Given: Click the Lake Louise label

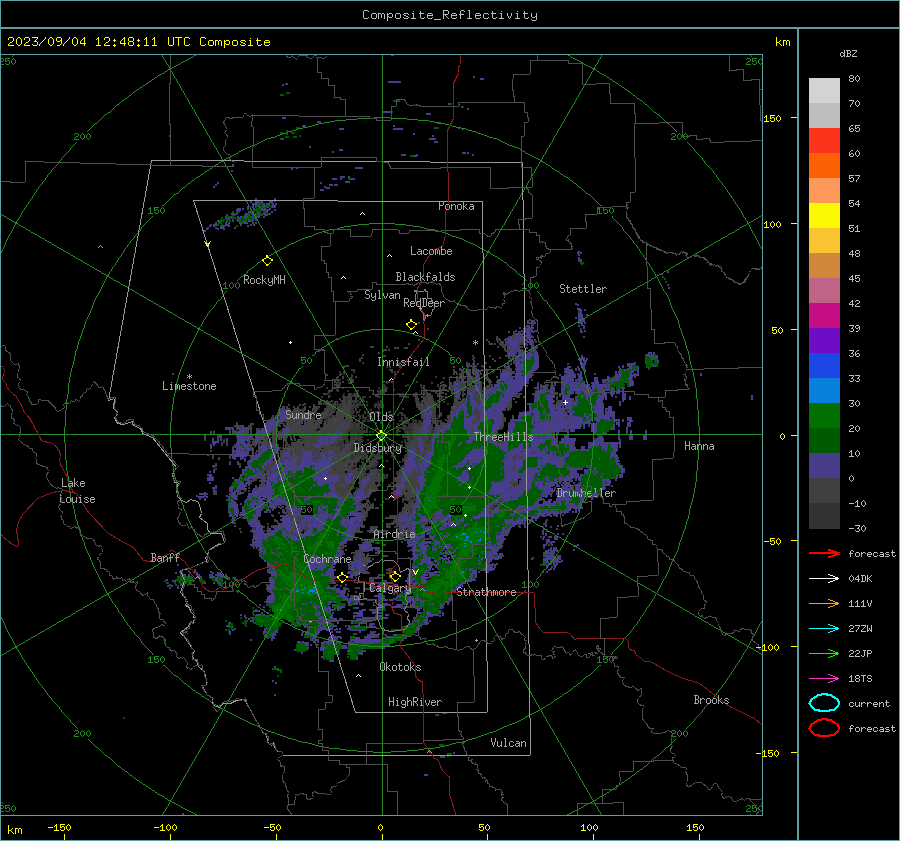Looking at the screenshot, I should [78, 491].
